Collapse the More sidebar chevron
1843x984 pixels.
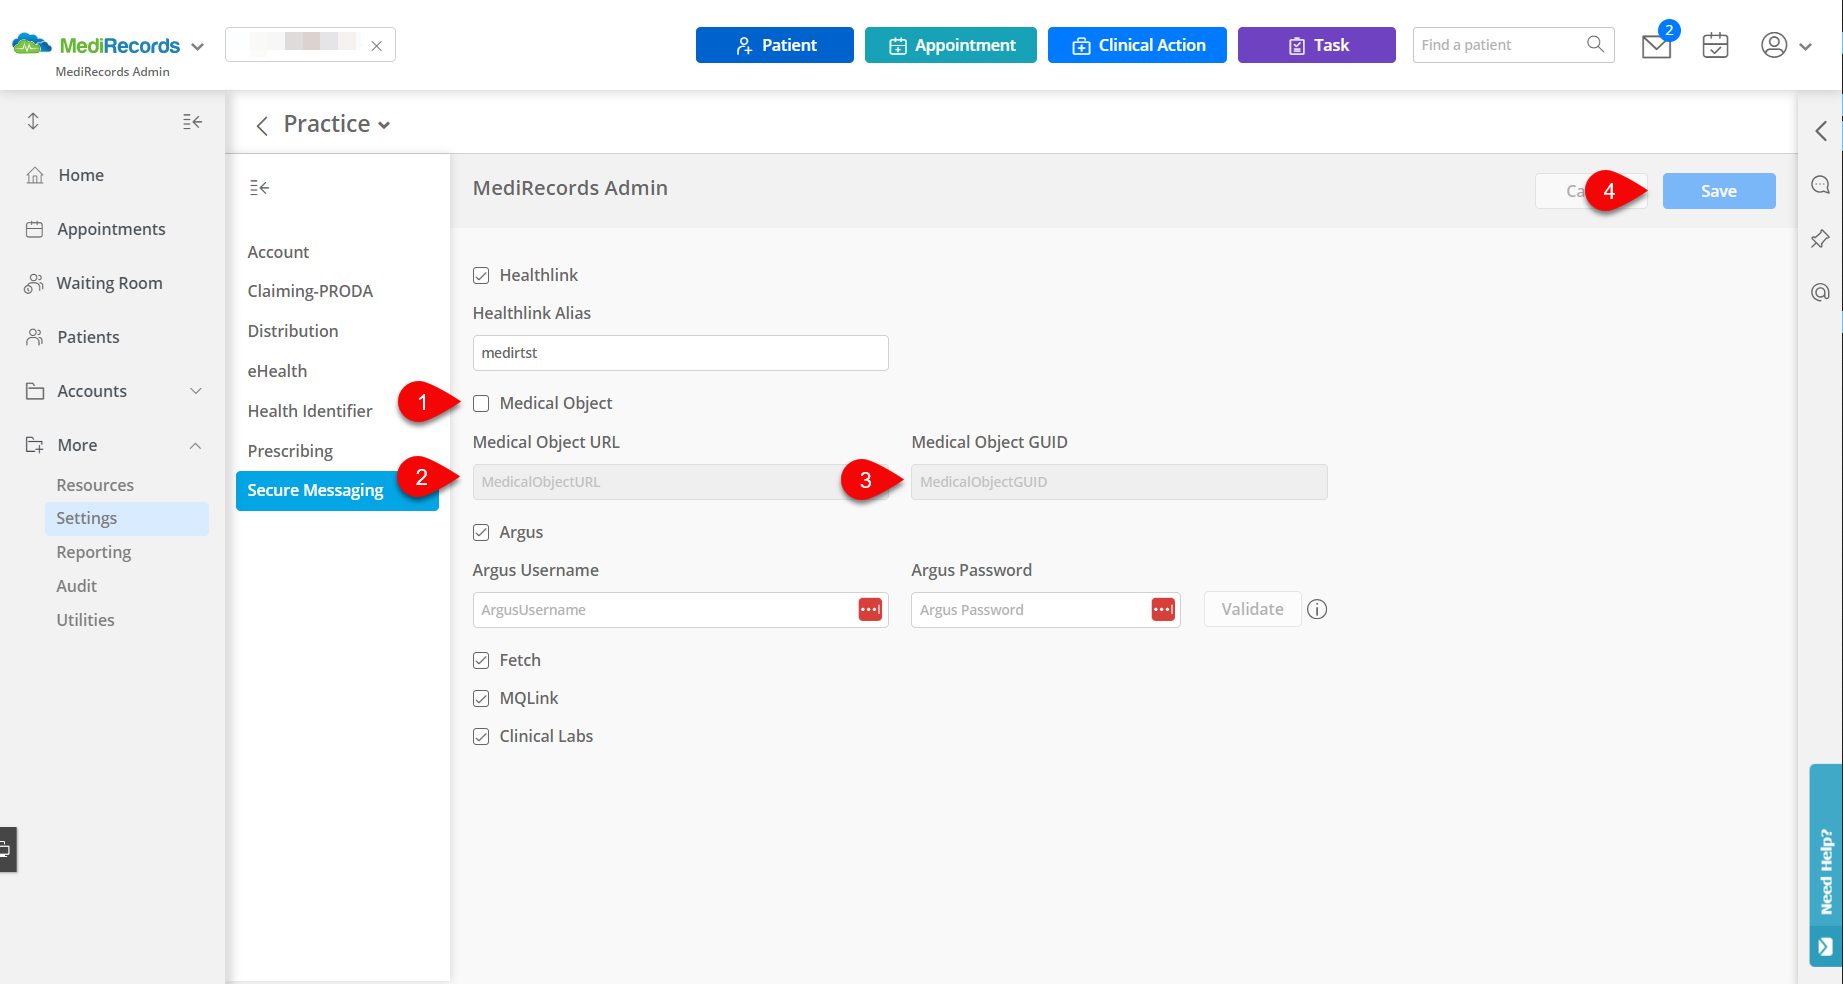point(196,445)
